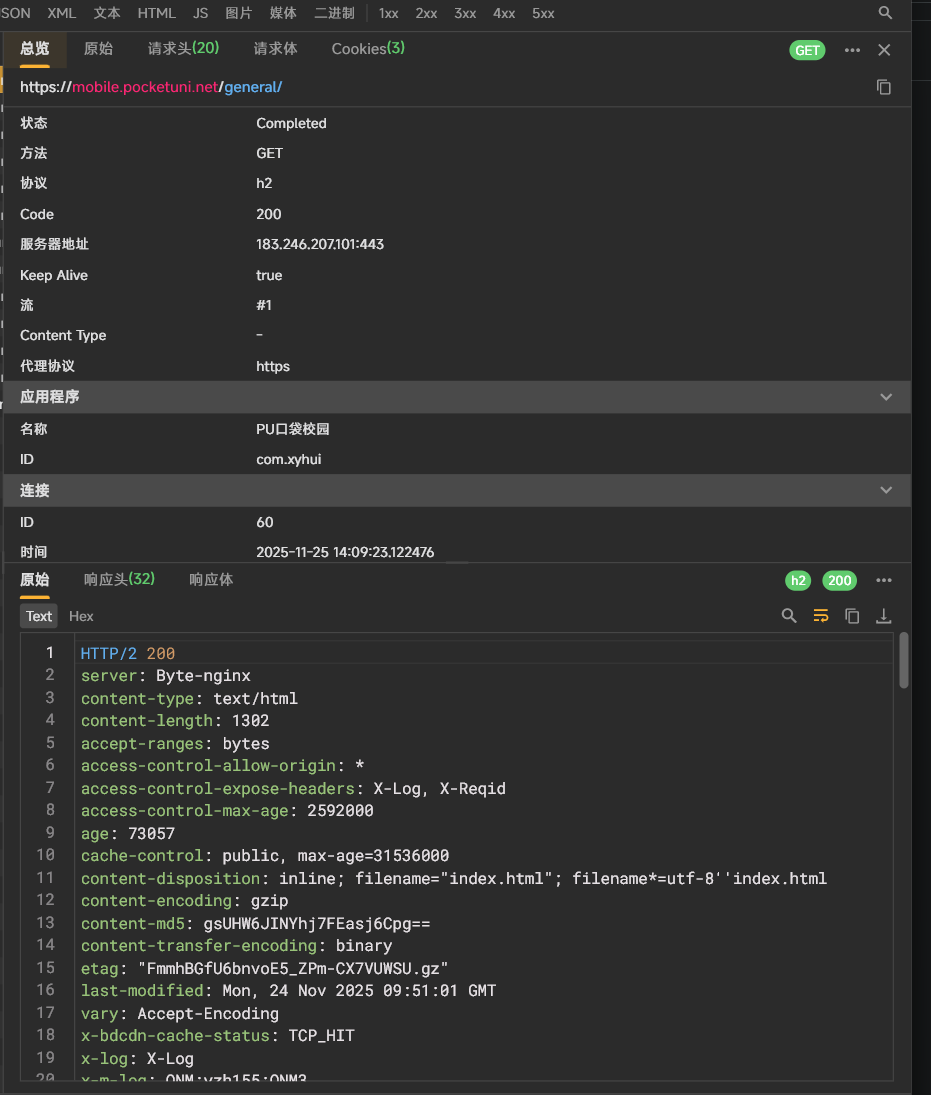The height and width of the screenshot is (1095, 931).
Task: Open the 响应头 tab
Action: click(x=119, y=579)
